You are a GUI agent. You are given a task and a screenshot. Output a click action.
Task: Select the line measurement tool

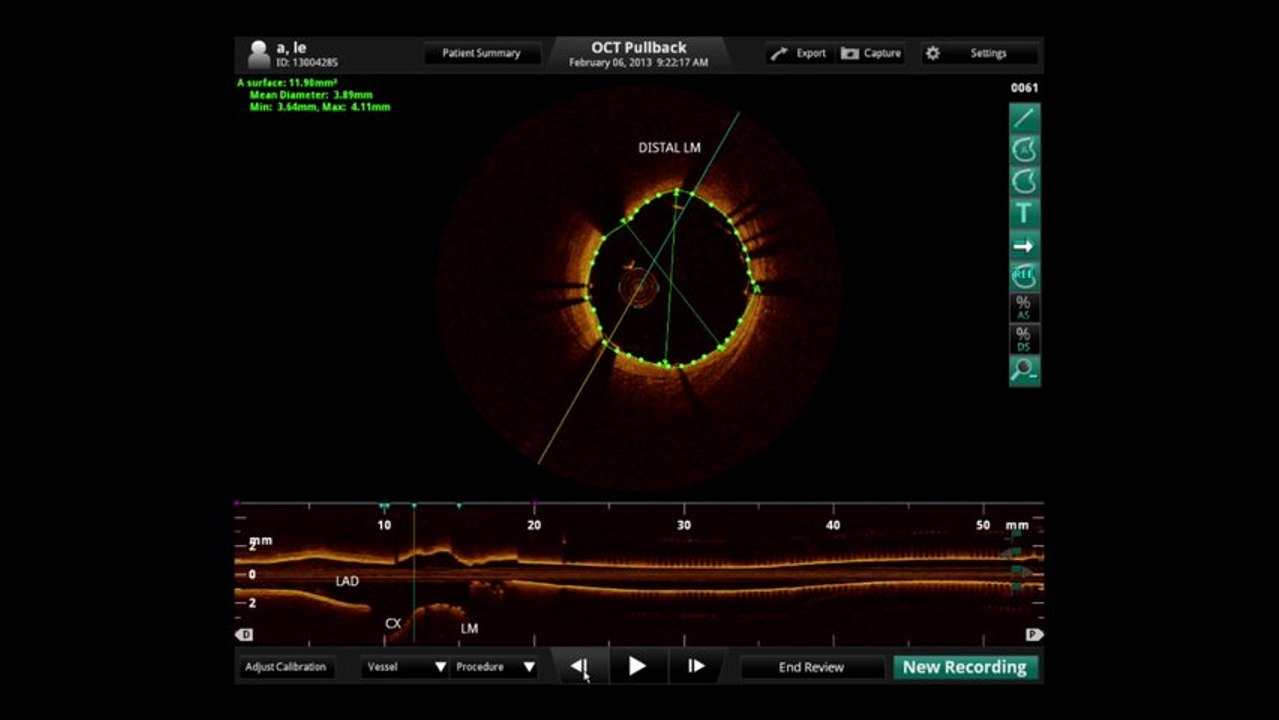1024,118
